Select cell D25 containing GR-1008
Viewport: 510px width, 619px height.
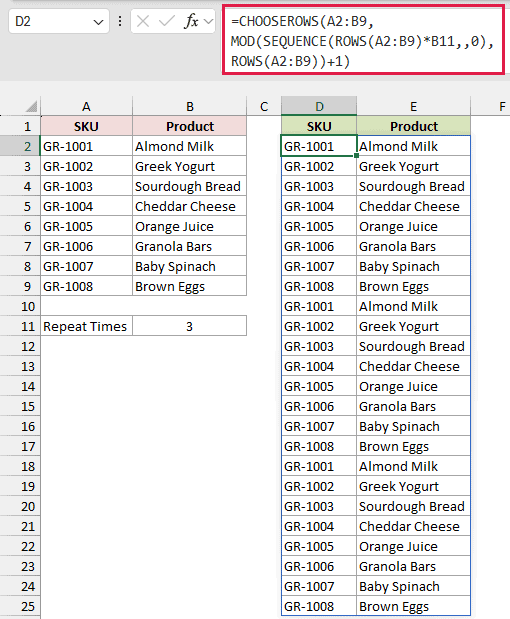[x=319, y=606]
